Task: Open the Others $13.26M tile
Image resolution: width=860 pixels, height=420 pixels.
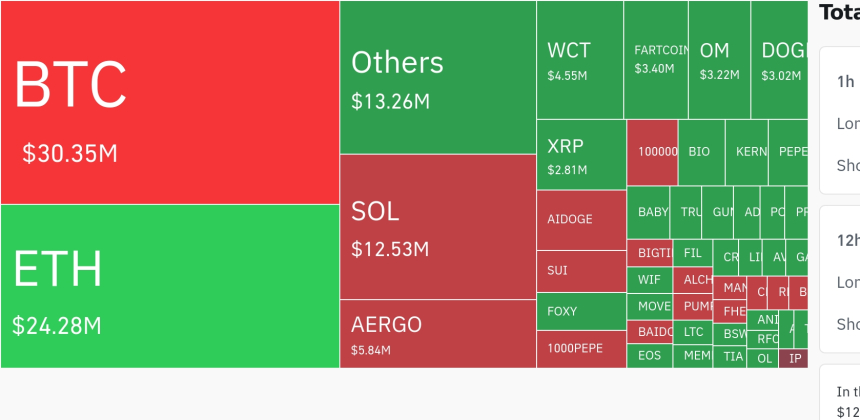Action: pyautogui.click(x=438, y=78)
